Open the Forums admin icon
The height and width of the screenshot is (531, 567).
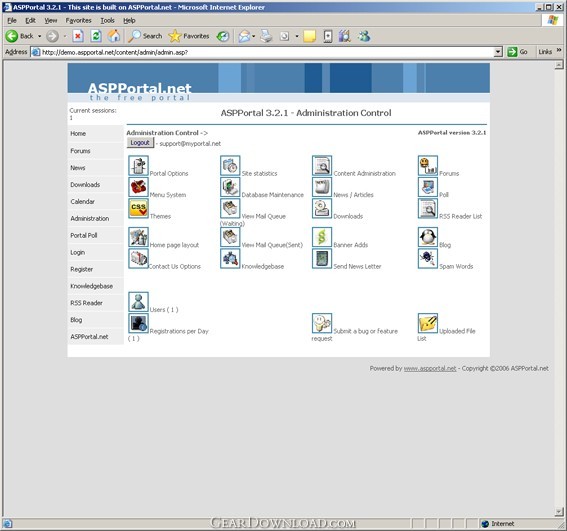[428, 165]
